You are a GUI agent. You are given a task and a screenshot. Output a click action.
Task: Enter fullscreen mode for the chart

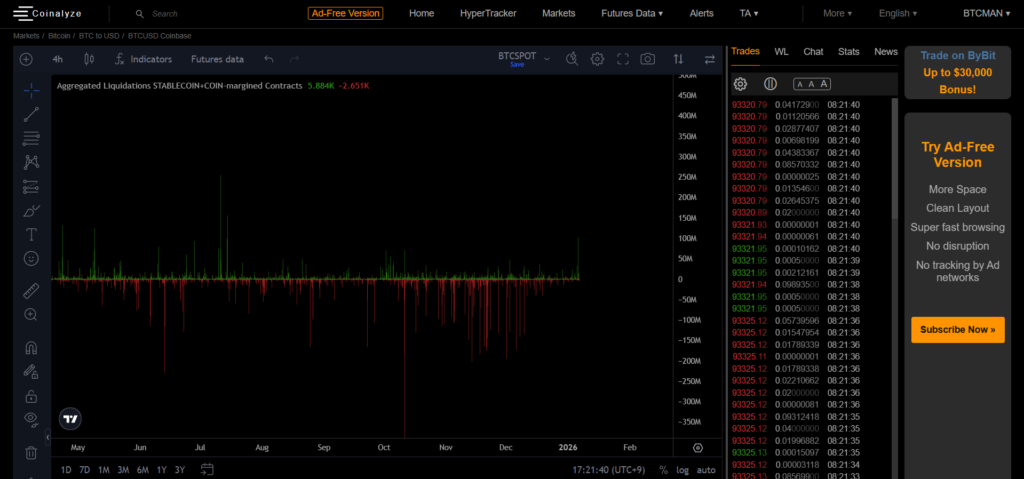[x=623, y=59]
